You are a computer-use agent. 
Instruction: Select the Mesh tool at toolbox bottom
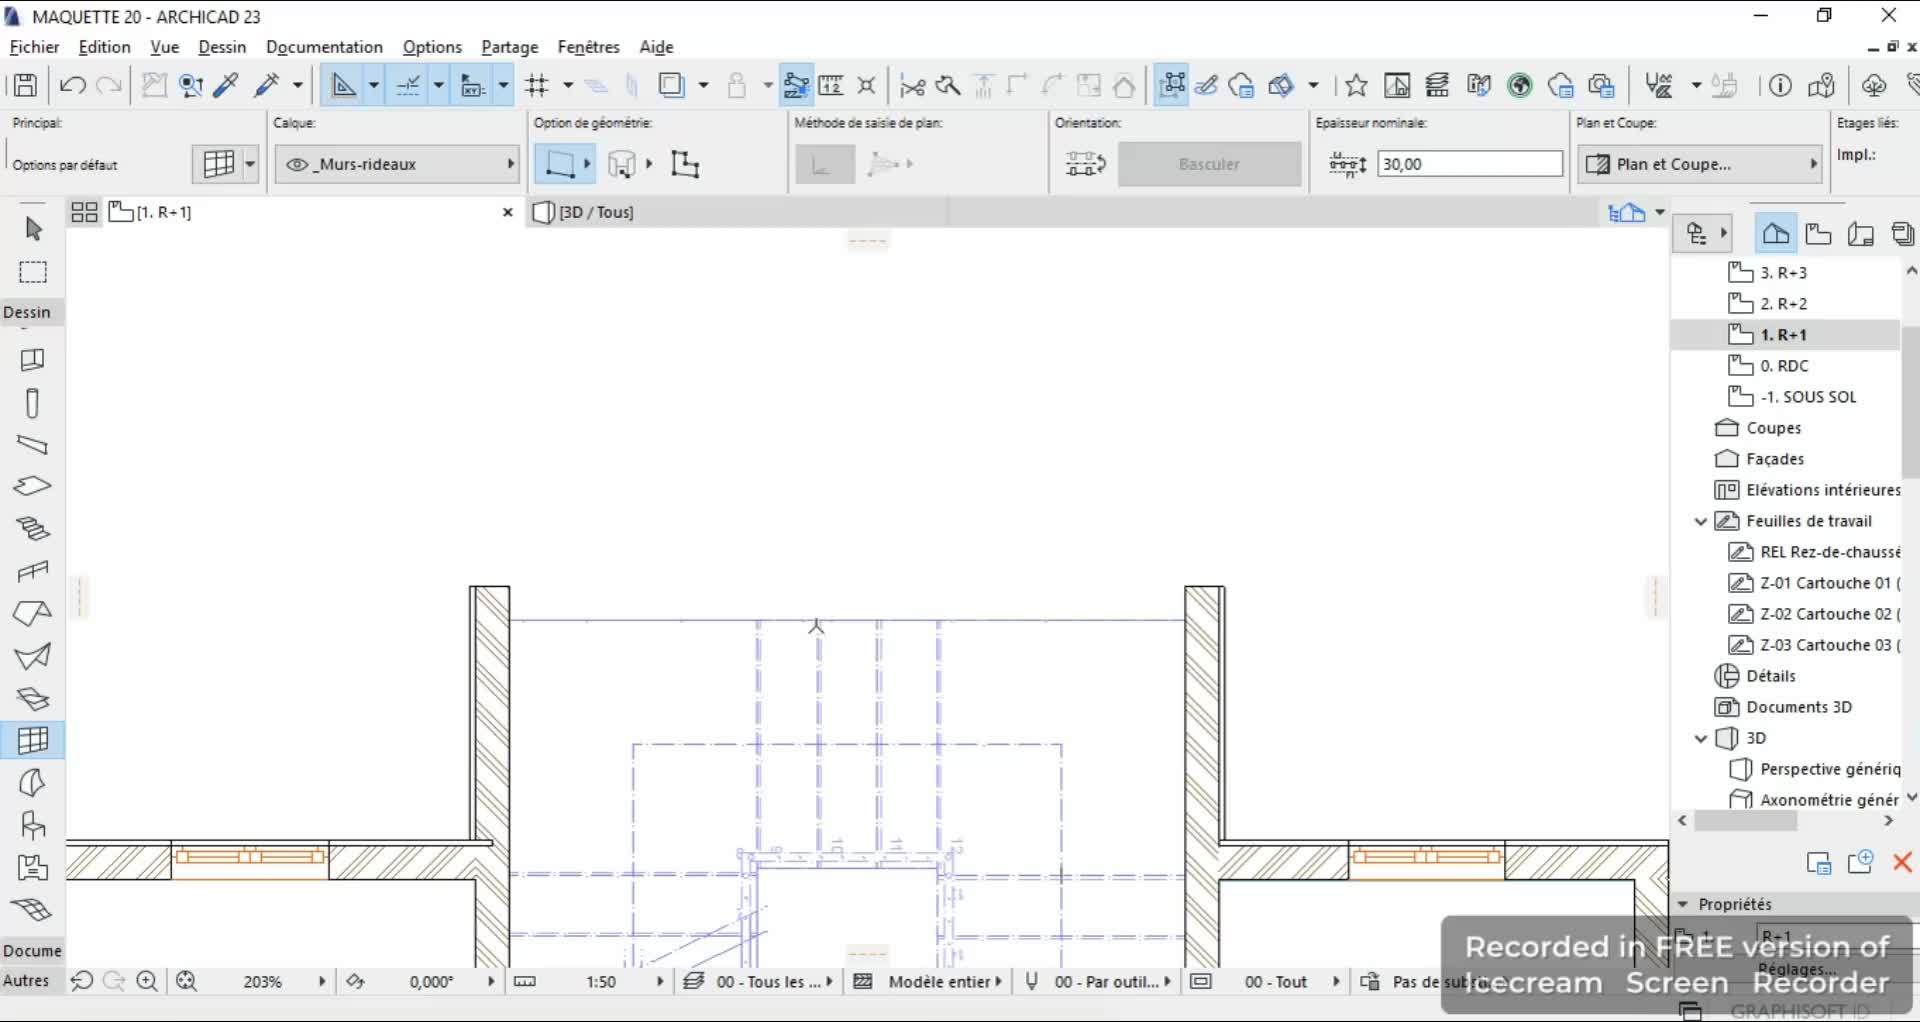pyautogui.click(x=32, y=909)
